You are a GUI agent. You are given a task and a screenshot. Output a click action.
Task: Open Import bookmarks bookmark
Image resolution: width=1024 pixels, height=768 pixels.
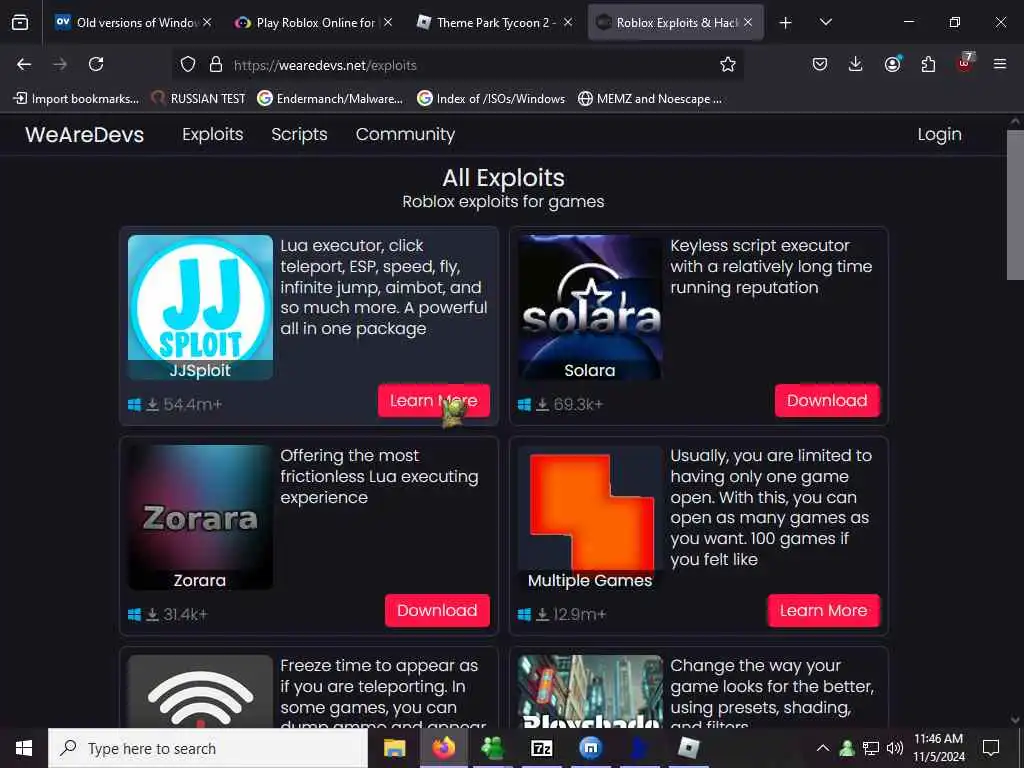click(x=76, y=99)
